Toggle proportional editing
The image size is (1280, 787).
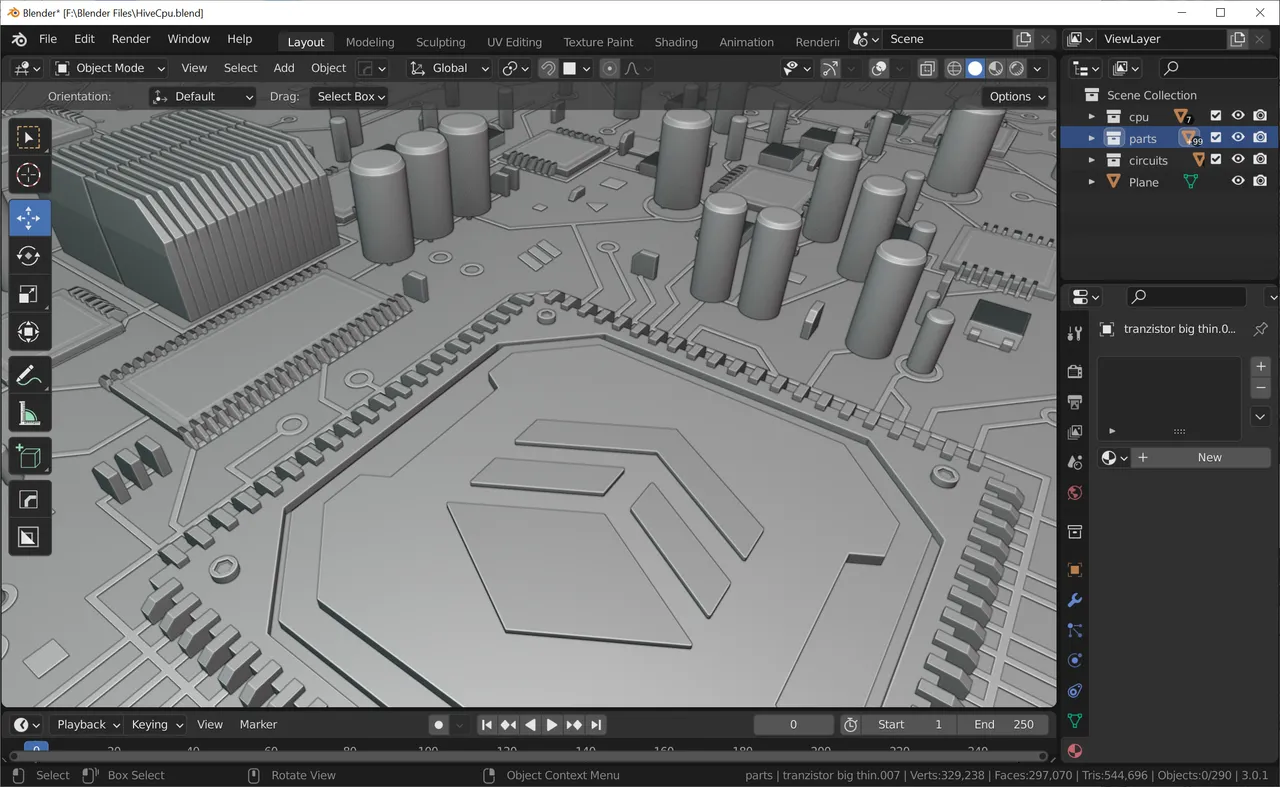tap(609, 68)
